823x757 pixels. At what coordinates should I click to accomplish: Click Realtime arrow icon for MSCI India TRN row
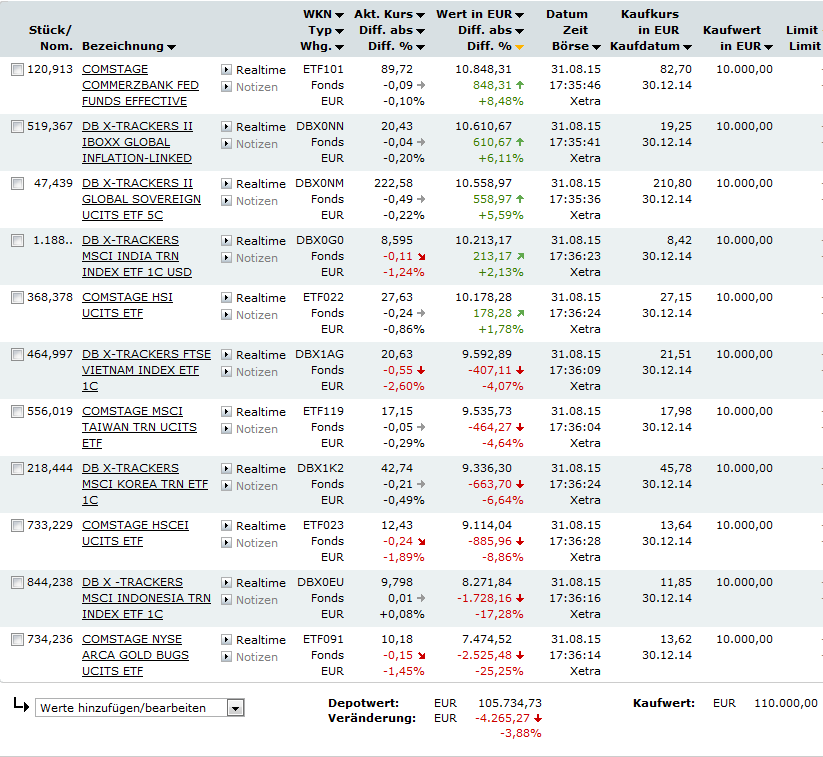226,240
